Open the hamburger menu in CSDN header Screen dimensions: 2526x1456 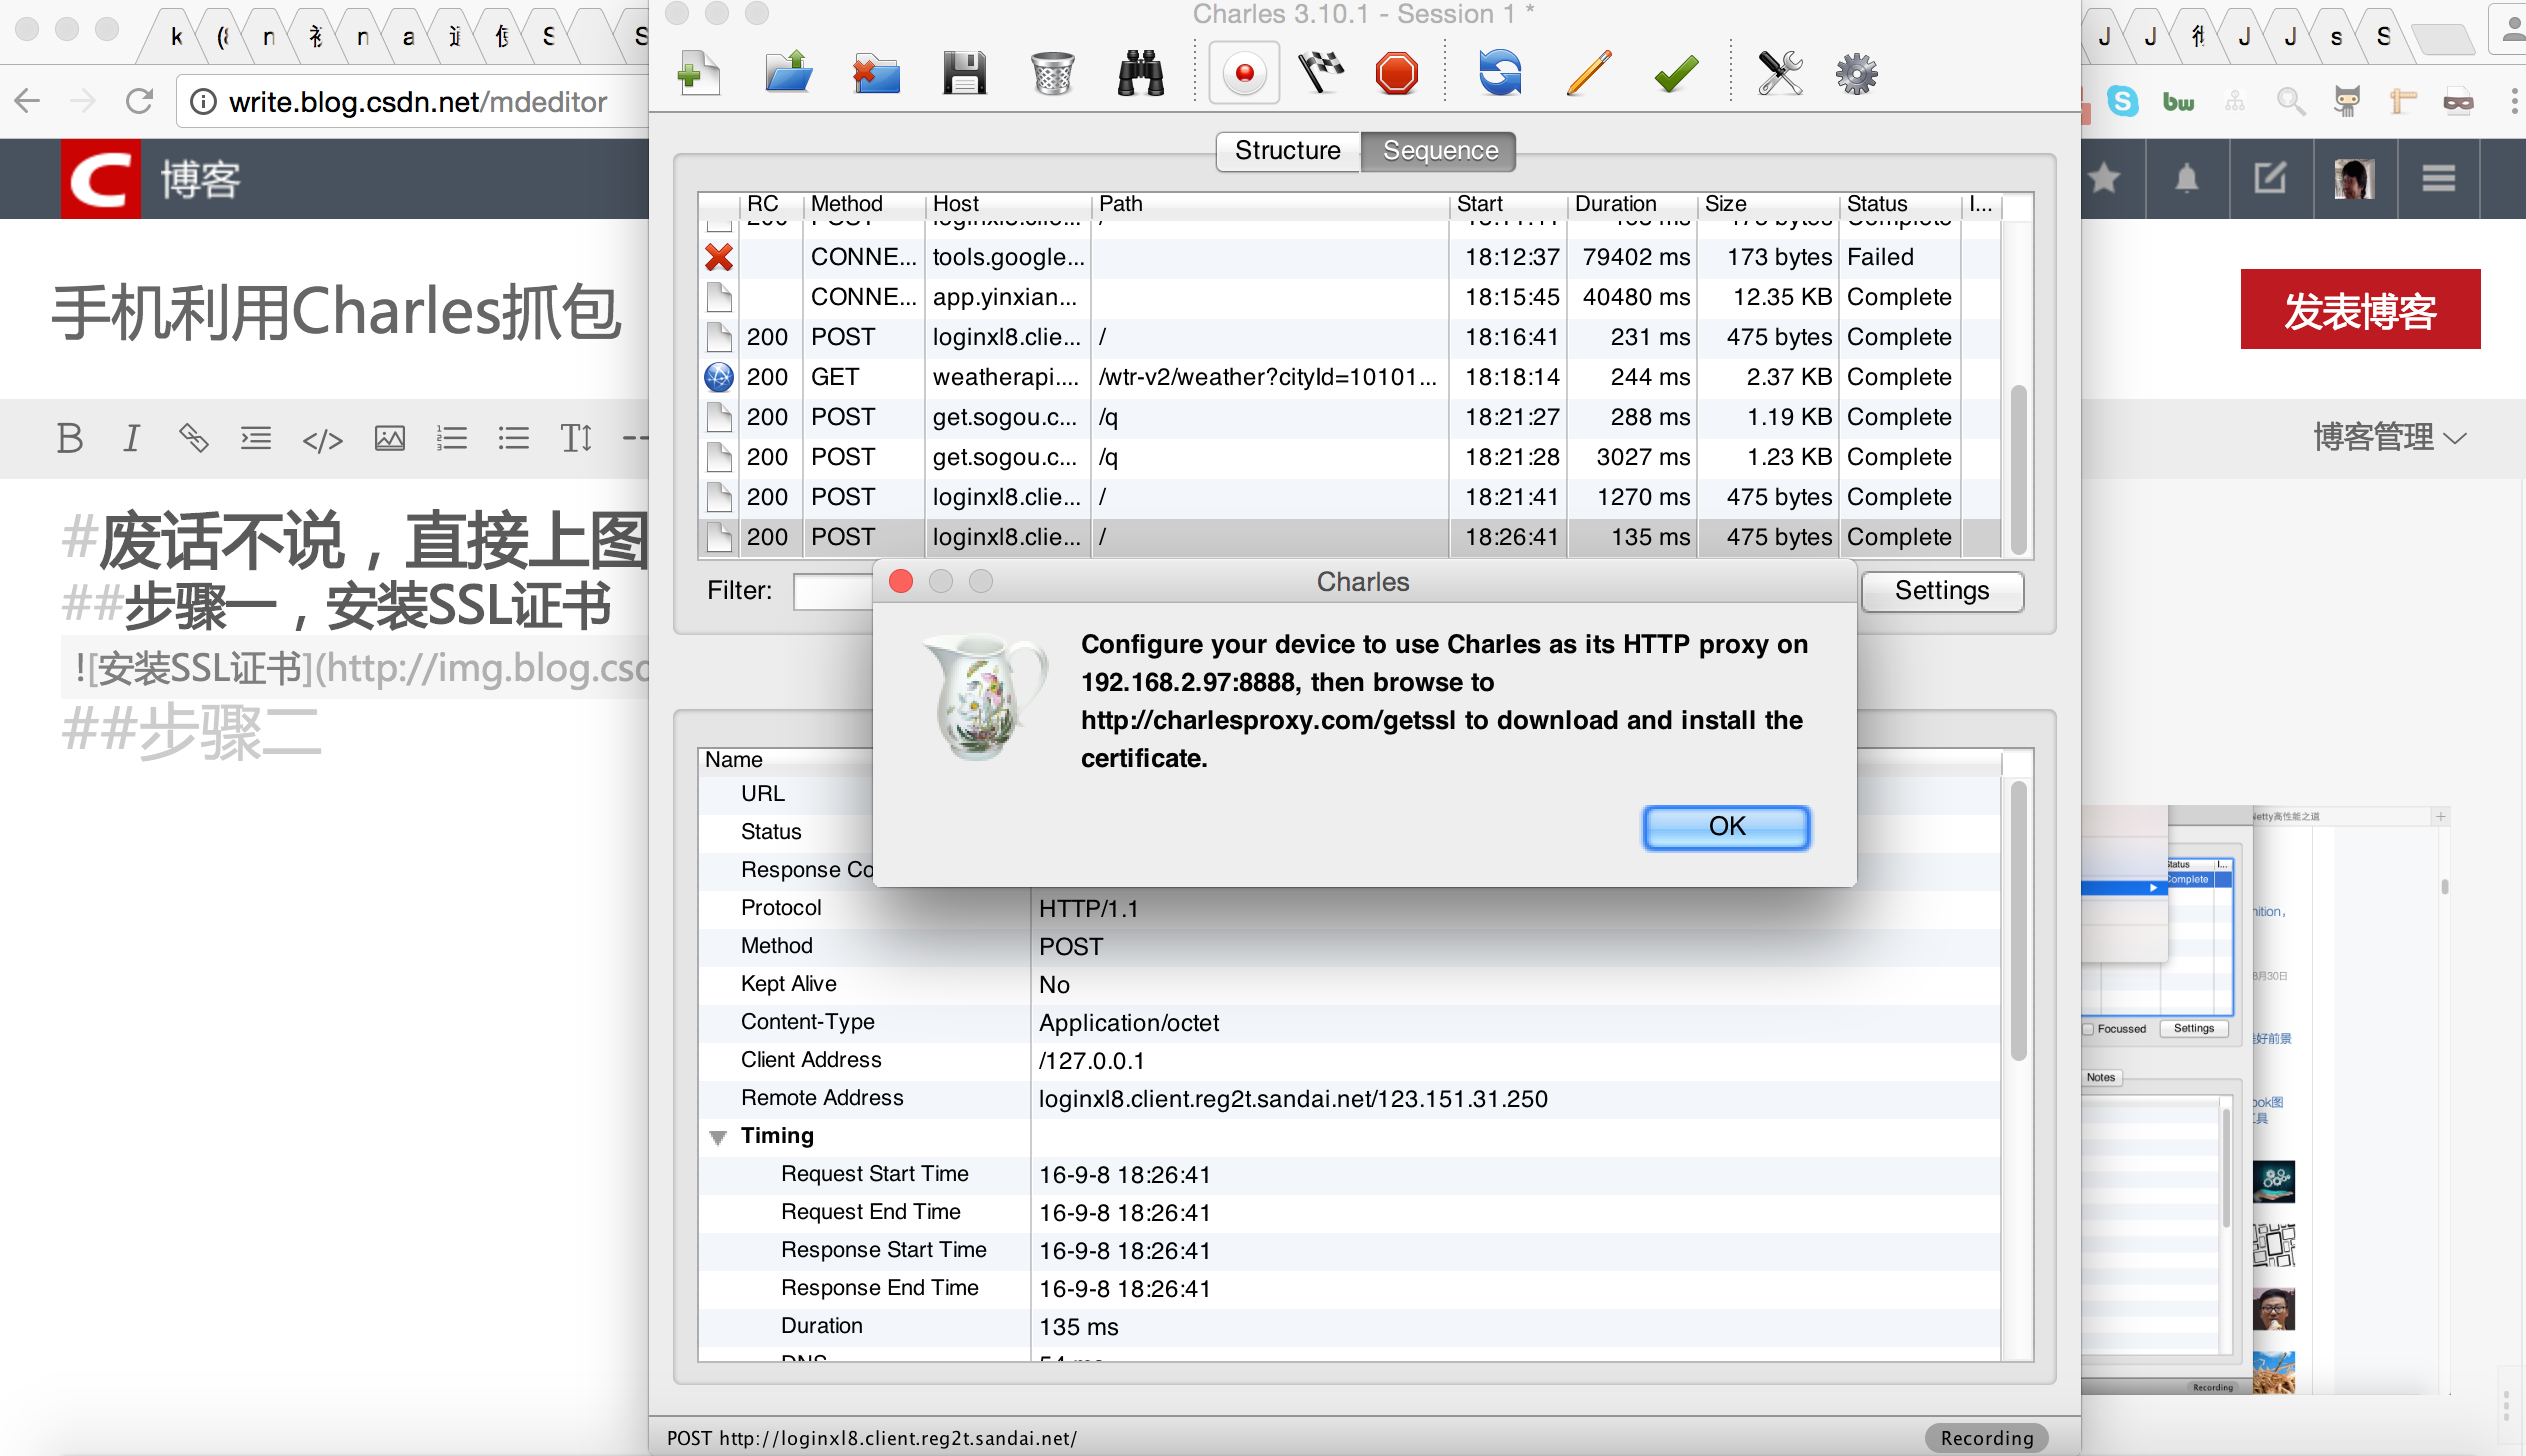[2438, 178]
